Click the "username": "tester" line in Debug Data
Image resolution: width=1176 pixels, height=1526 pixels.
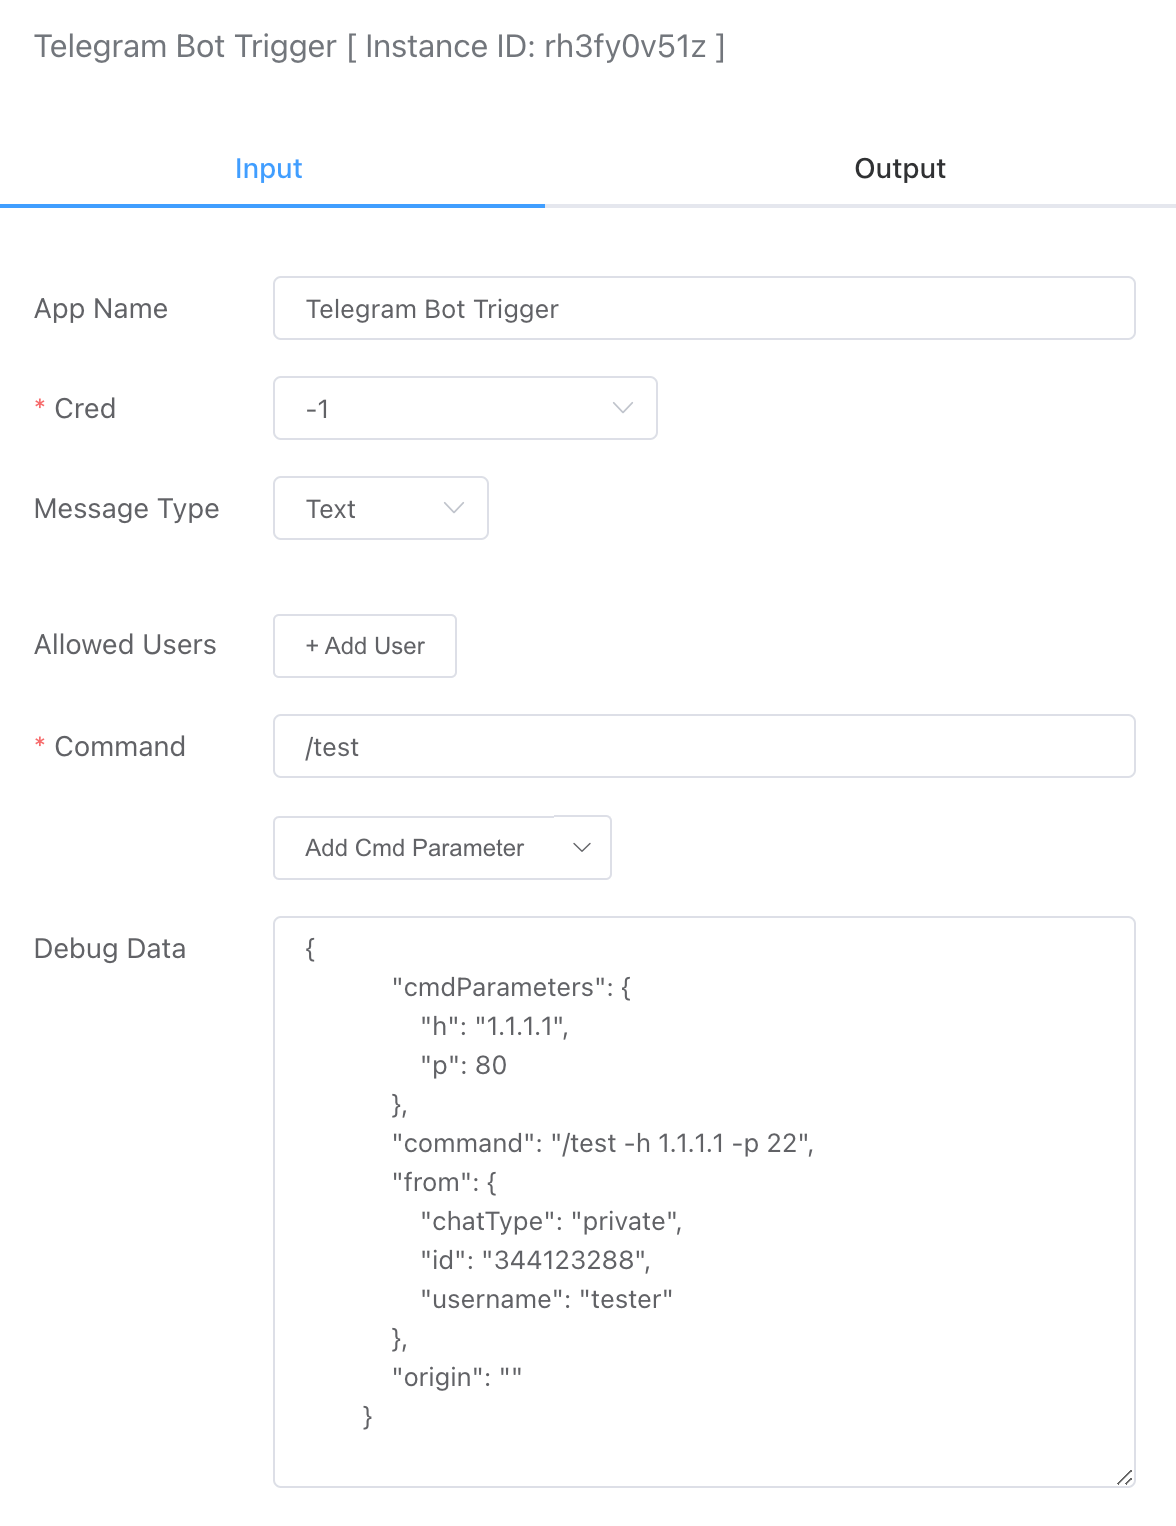coord(546,1299)
